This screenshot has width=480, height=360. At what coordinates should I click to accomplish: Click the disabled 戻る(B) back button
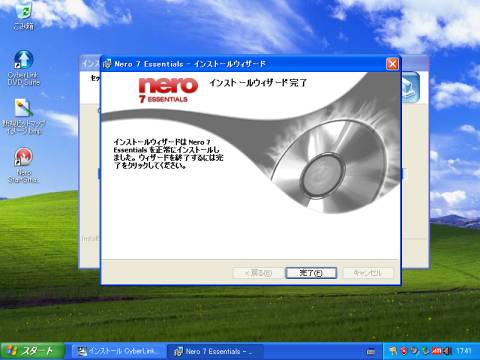(x=258, y=273)
